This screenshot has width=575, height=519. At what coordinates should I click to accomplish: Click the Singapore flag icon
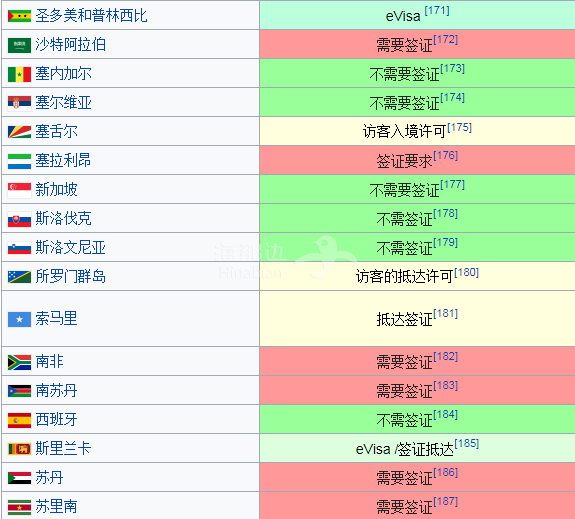point(19,190)
